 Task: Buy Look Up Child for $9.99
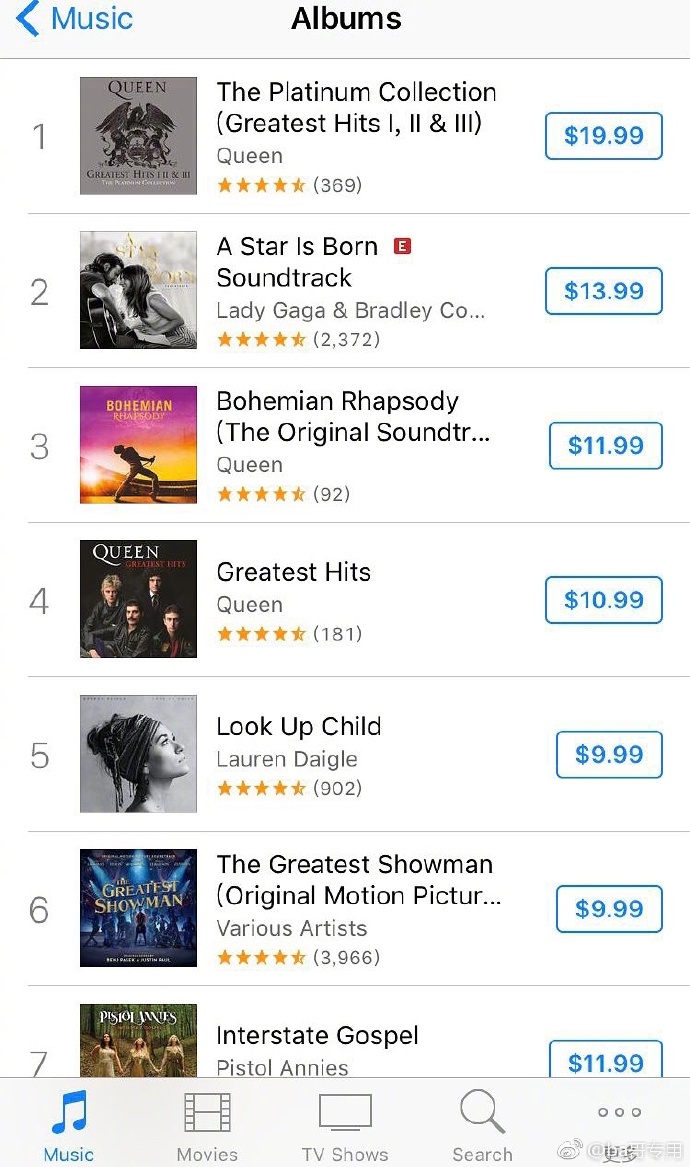pos(608,754)
